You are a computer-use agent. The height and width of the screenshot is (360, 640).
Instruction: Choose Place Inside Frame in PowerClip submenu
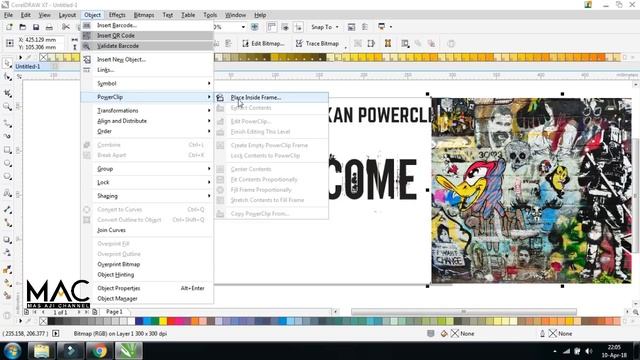click(x=271, y=98)
